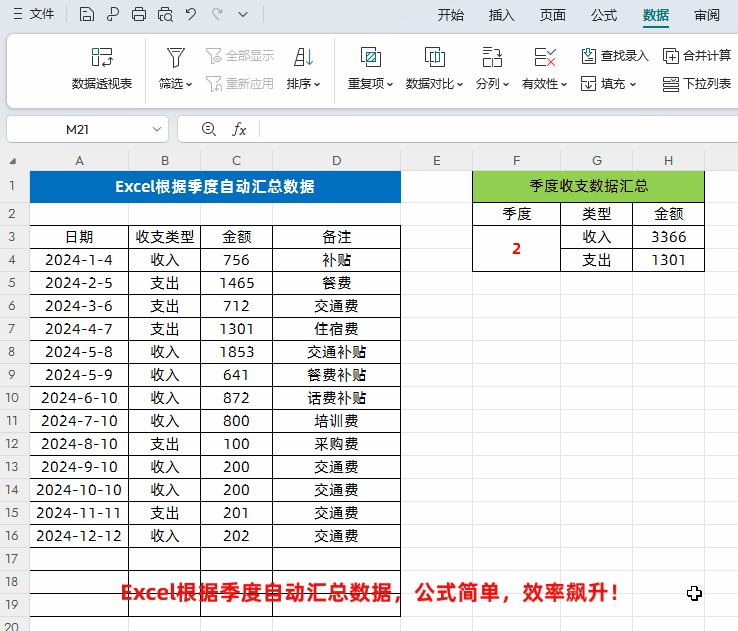Expand the Name Box dropdown chevron
Image resolution: width=738 pixels, height=631 pixels.
click(x=157, y=129)
